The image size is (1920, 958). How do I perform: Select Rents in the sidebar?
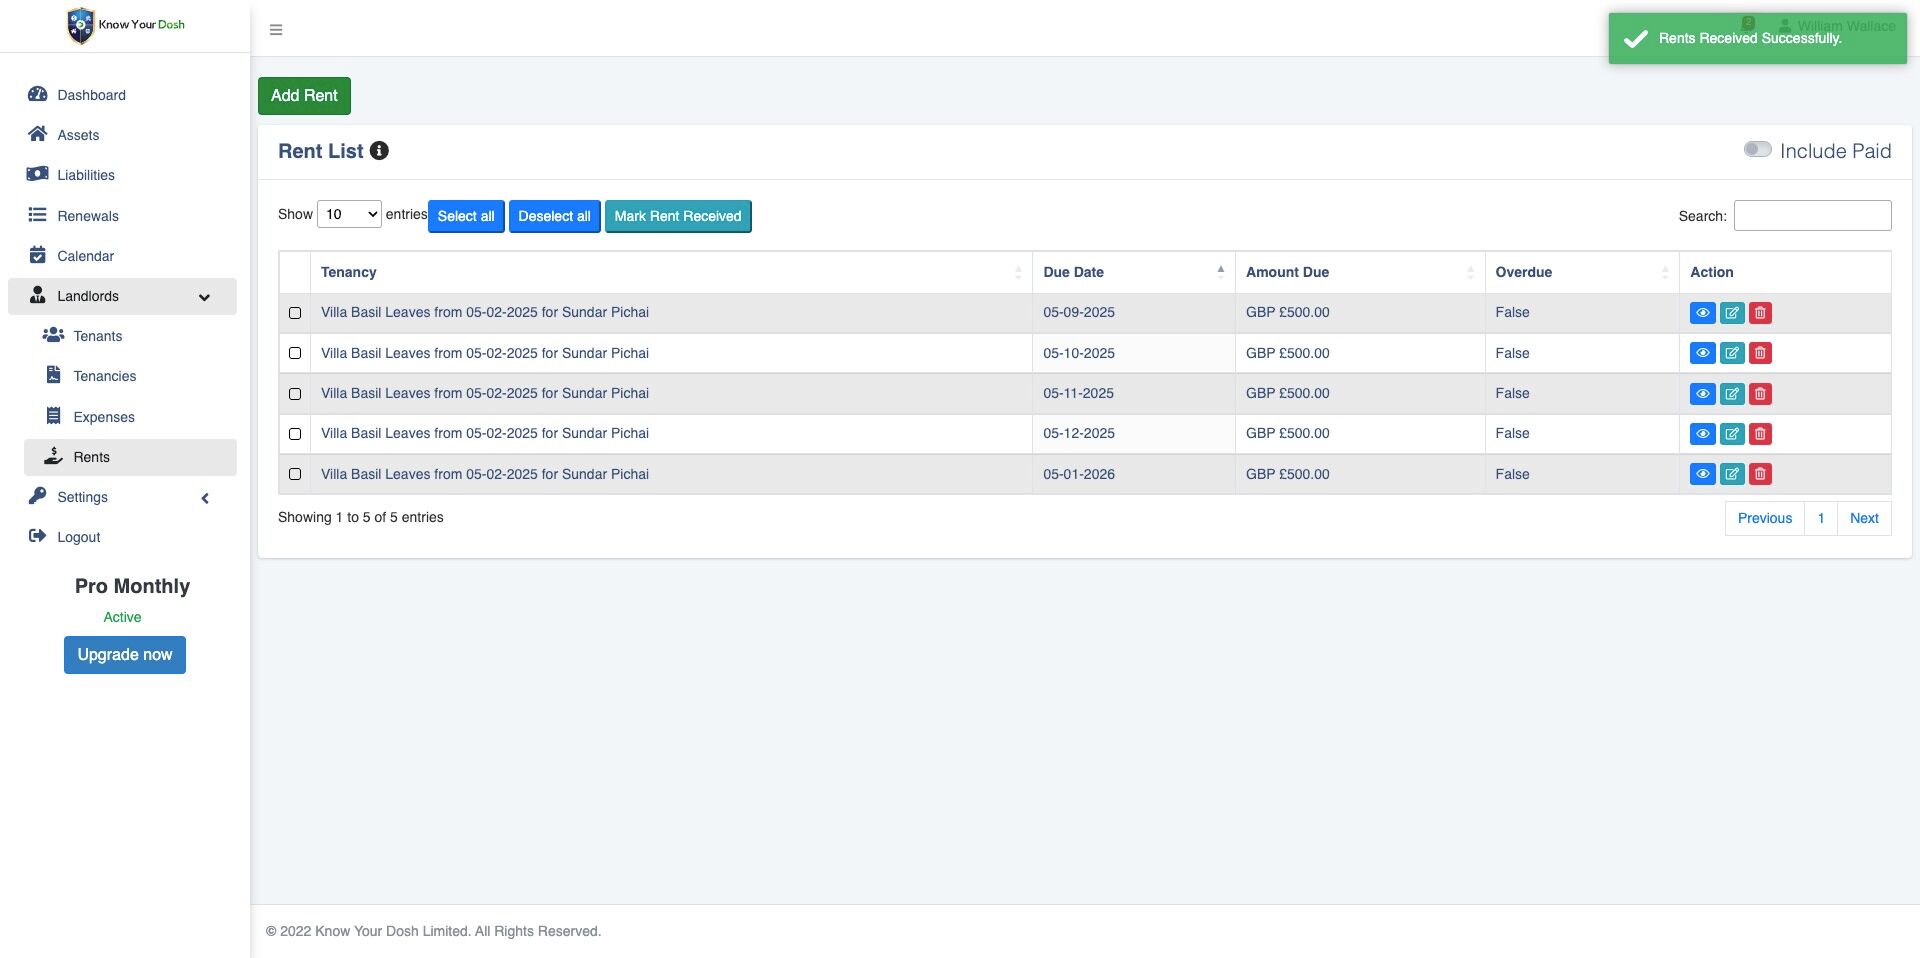130,457
